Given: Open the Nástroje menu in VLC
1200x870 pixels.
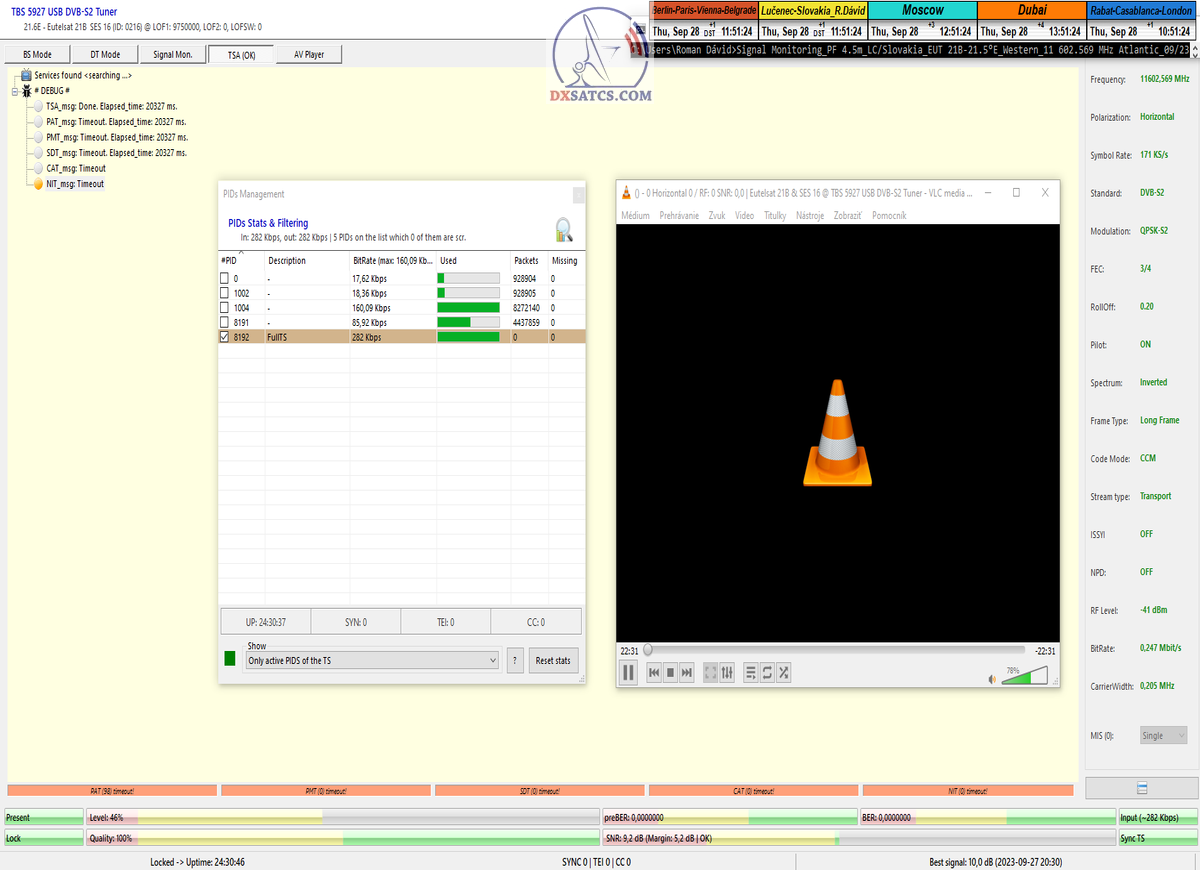Looking at the screenshot, I should tap(810, 216).
